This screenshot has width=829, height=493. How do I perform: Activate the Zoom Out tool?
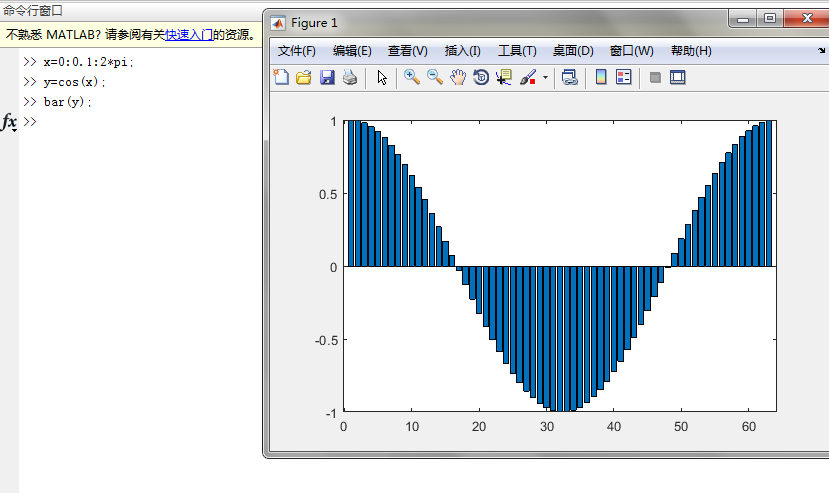click(435, 78)
